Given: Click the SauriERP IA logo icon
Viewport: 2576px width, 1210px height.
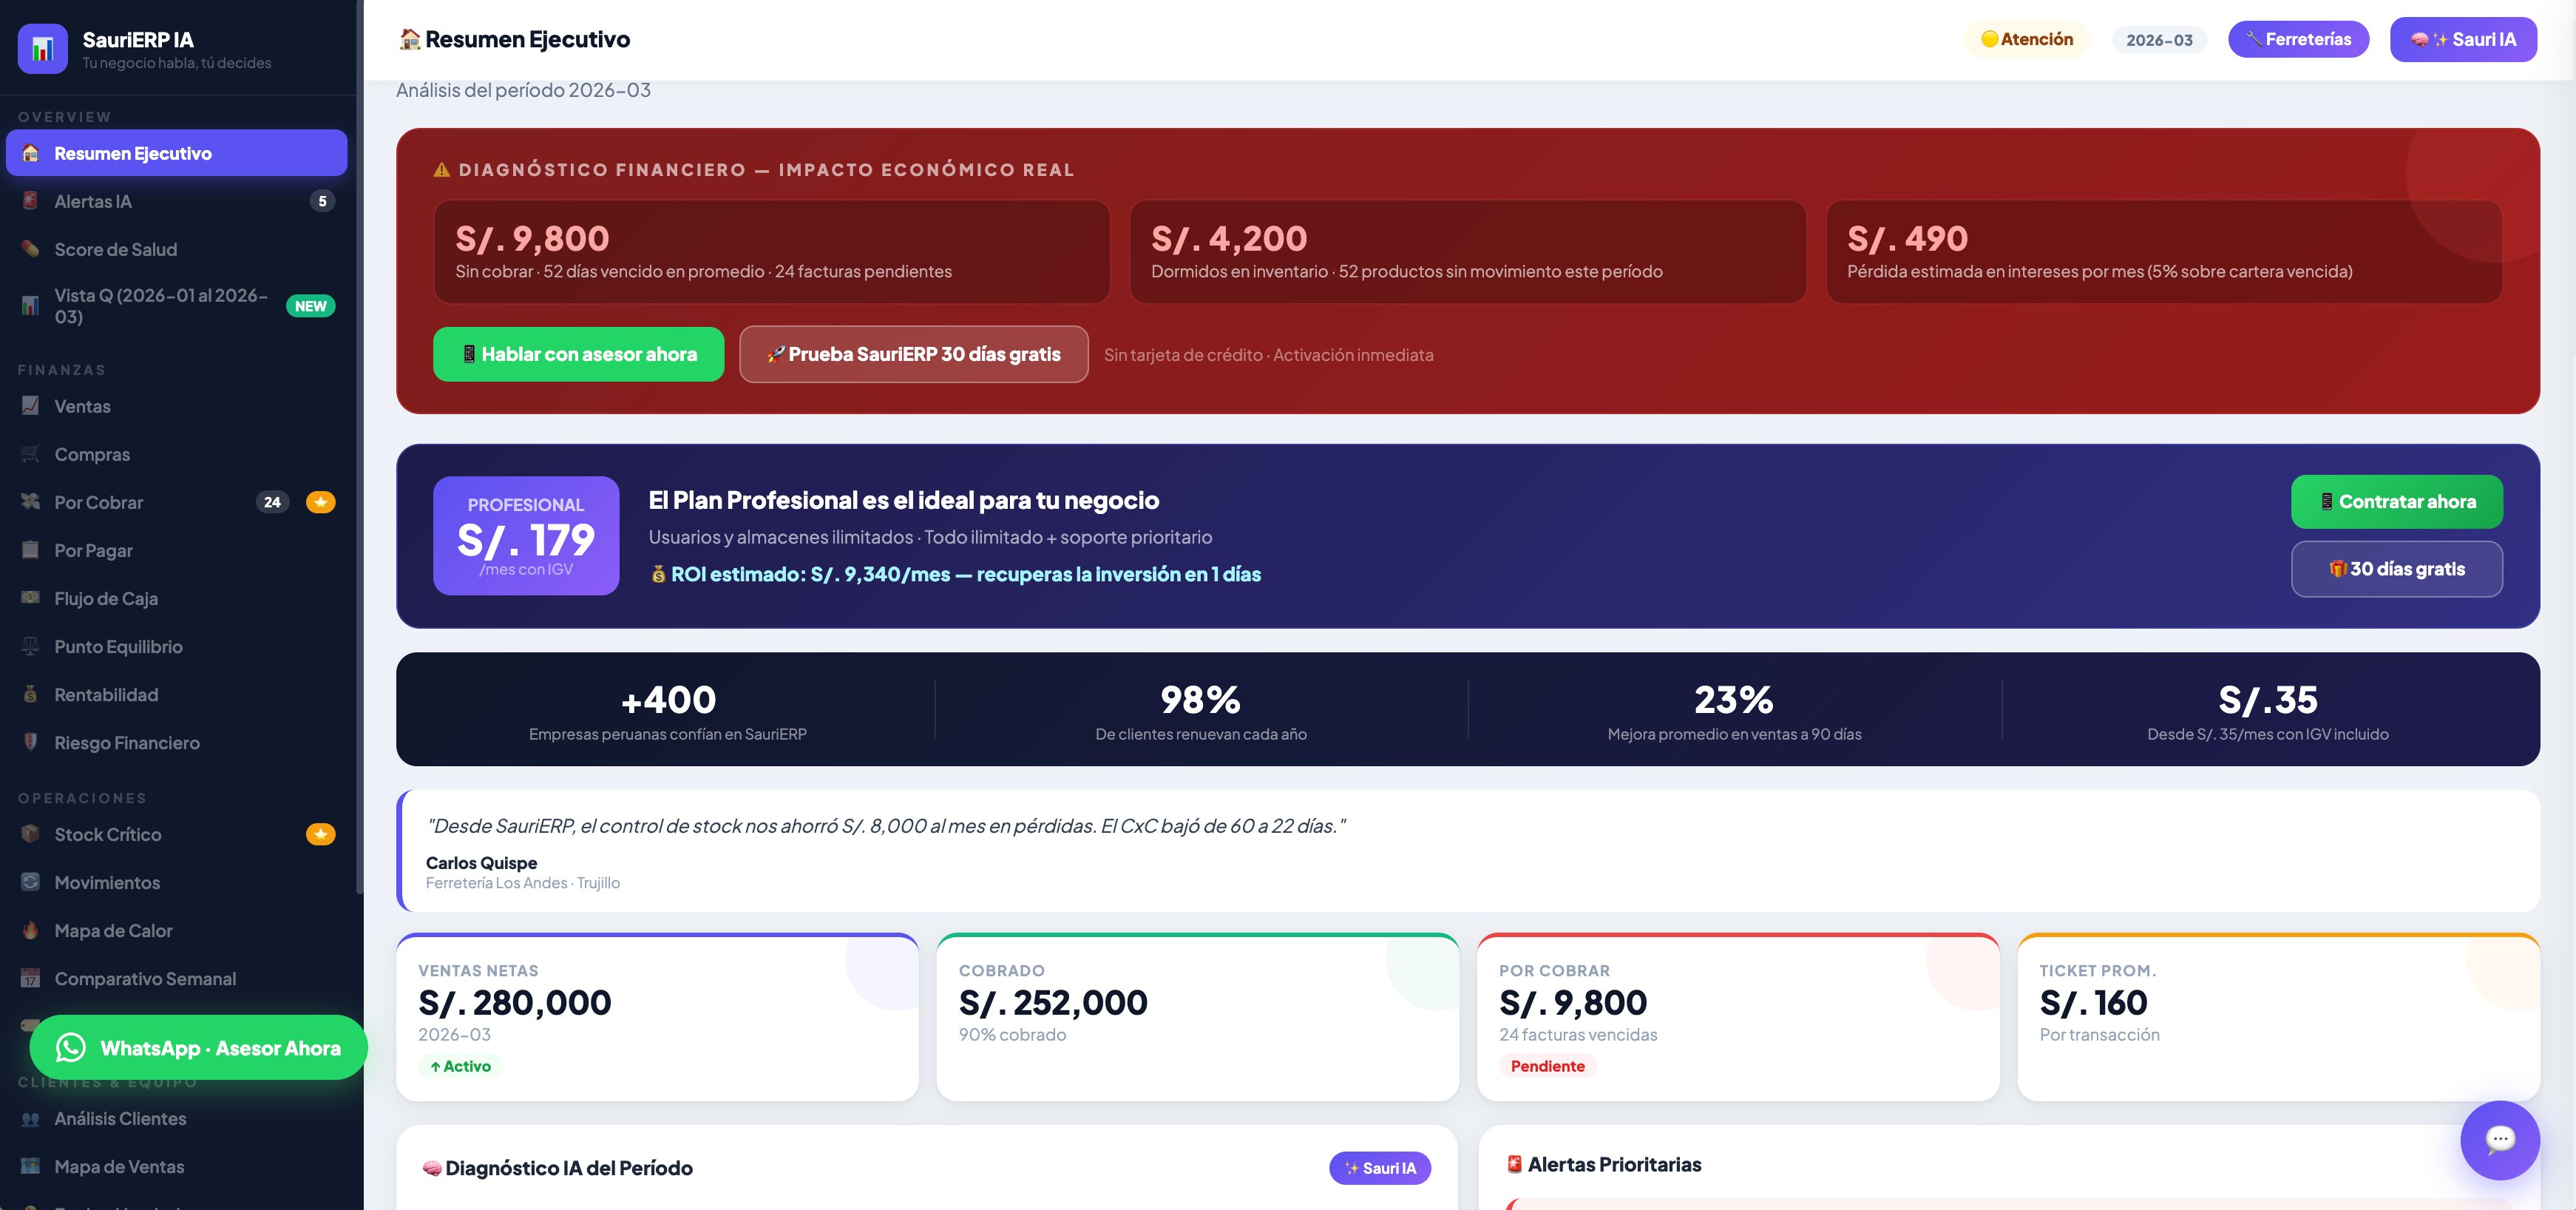Looking at the screenshot, I should pos(43,48).
